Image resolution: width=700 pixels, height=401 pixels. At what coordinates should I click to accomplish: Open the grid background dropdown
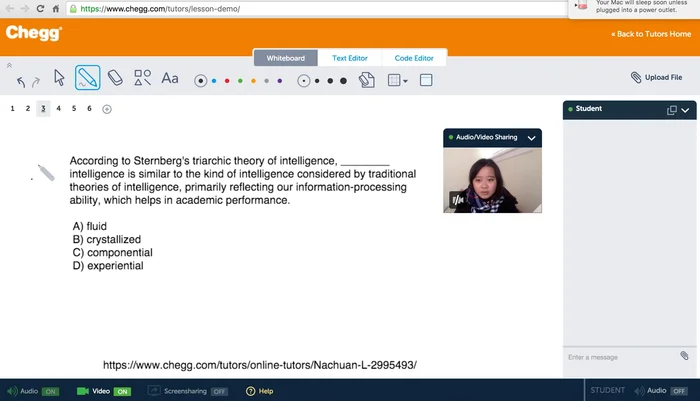click(x=397, y=80)
